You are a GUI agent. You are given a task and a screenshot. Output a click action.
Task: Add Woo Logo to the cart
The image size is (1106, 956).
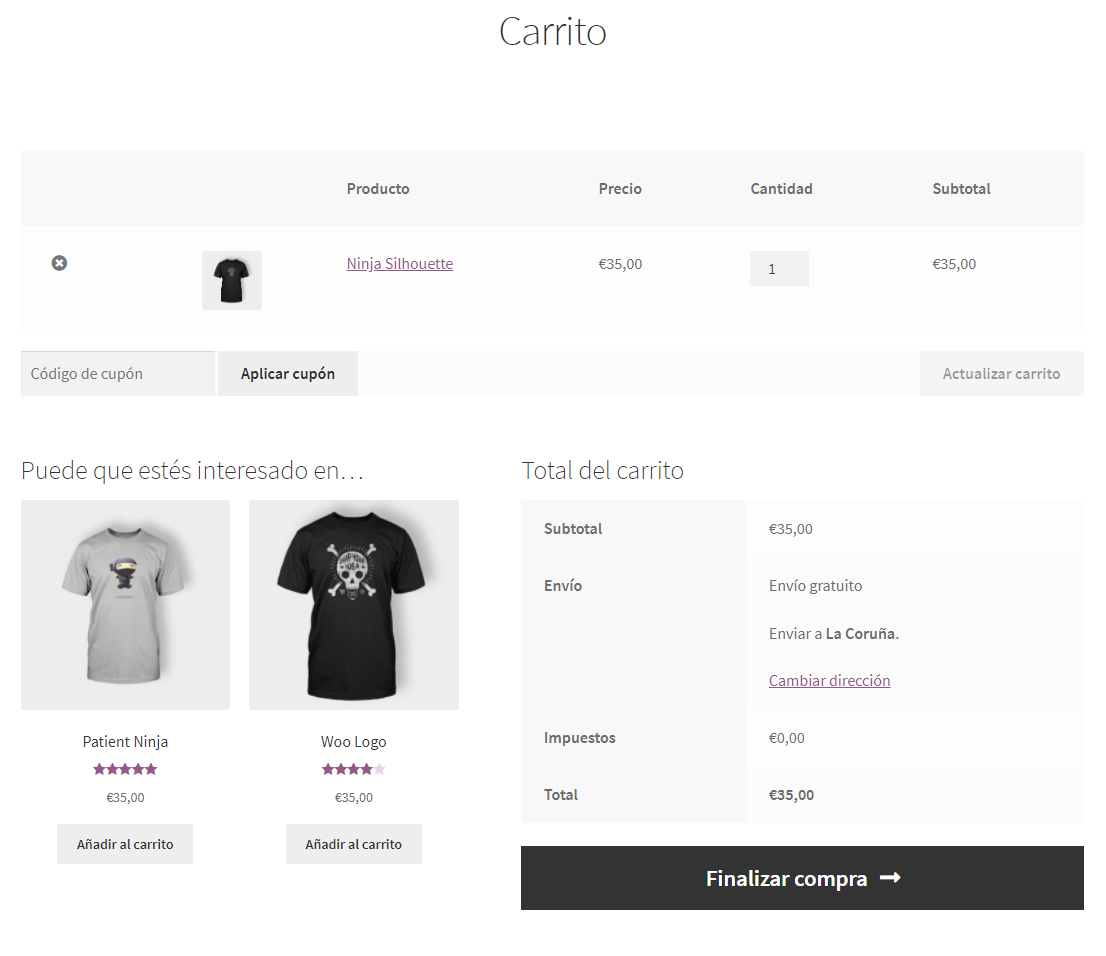click(354, 844)
